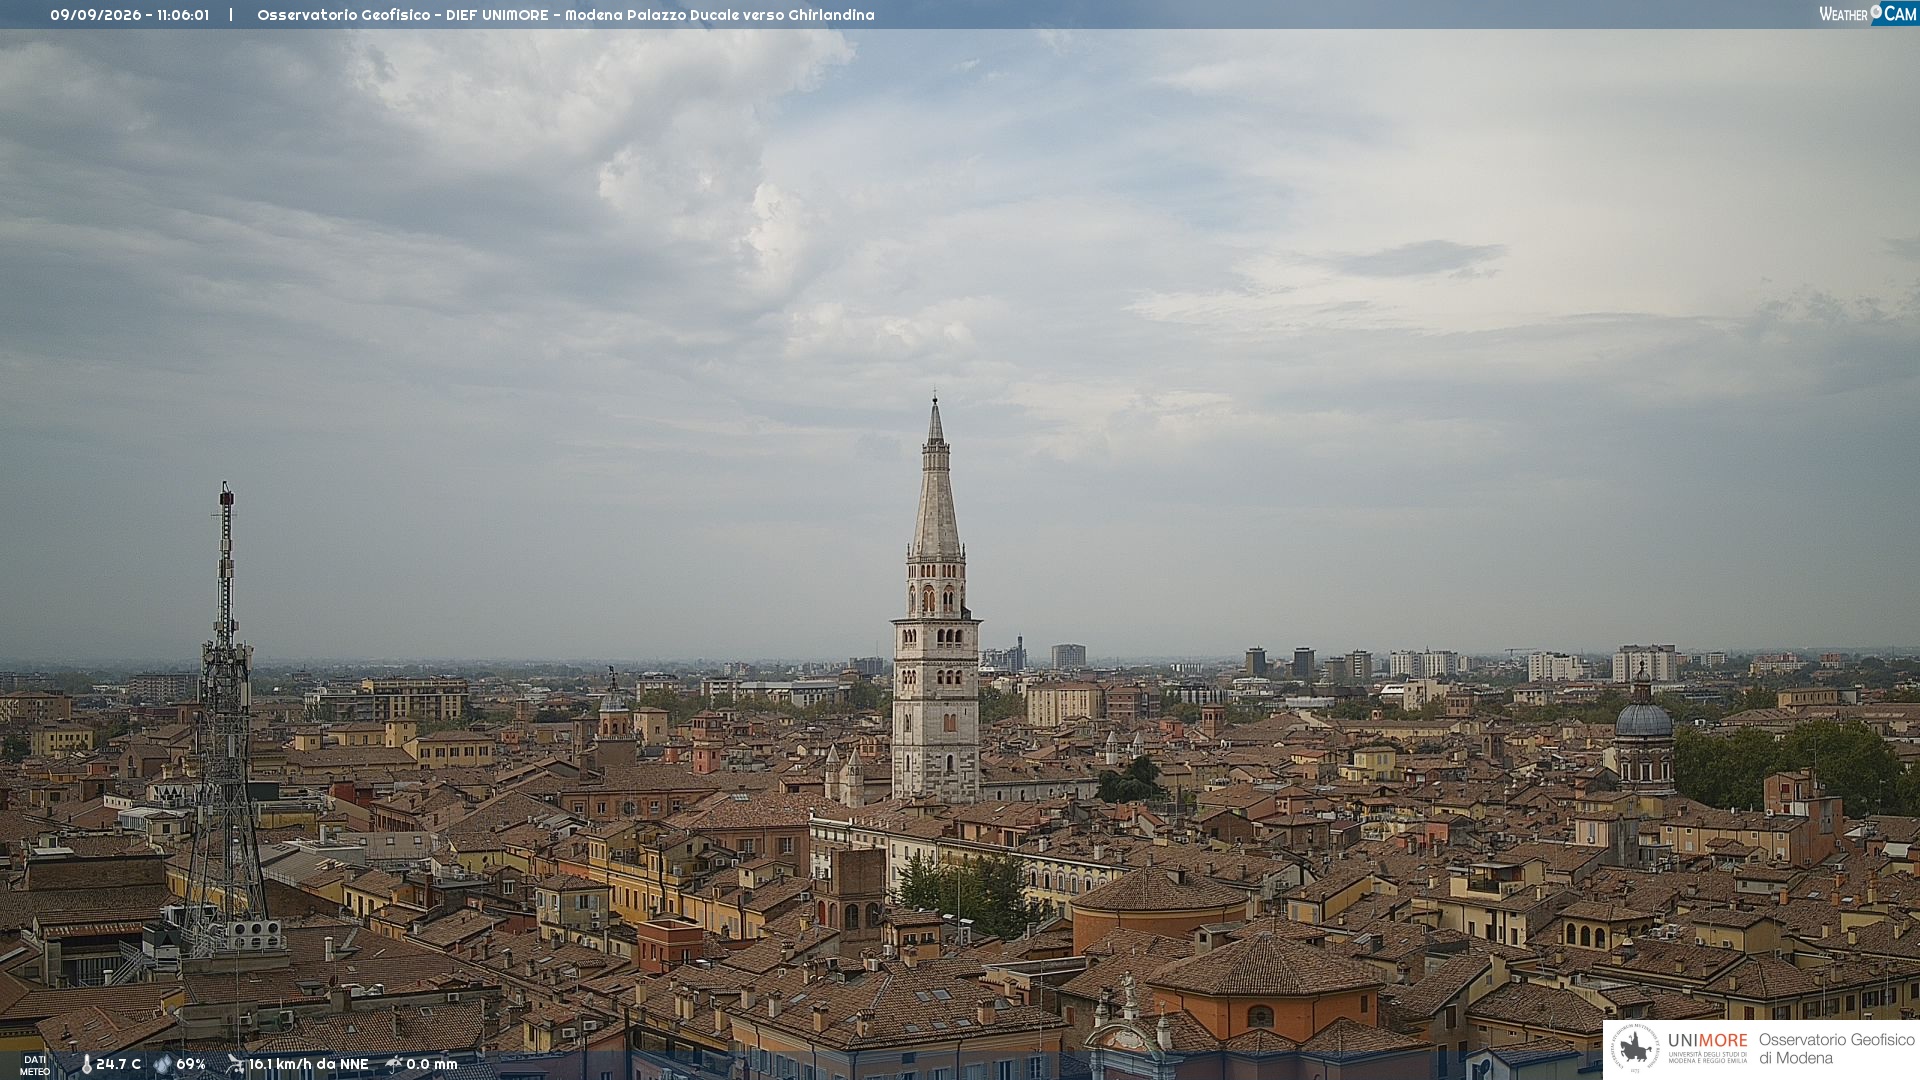
Task: Click the 09/09/2026 - 11:06:01 timestamp
Action: coord(130,15)
